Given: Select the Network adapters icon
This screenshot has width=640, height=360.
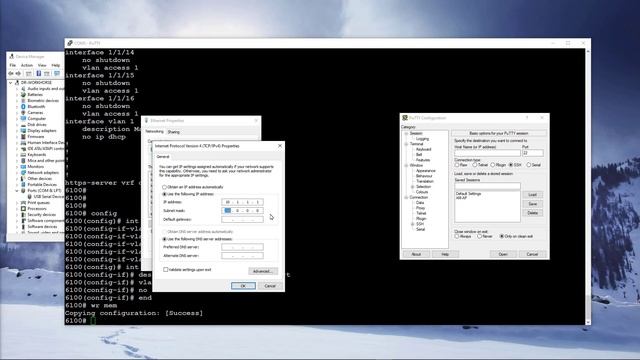Looking at the screenshot, I should click(x=23, y=173).
